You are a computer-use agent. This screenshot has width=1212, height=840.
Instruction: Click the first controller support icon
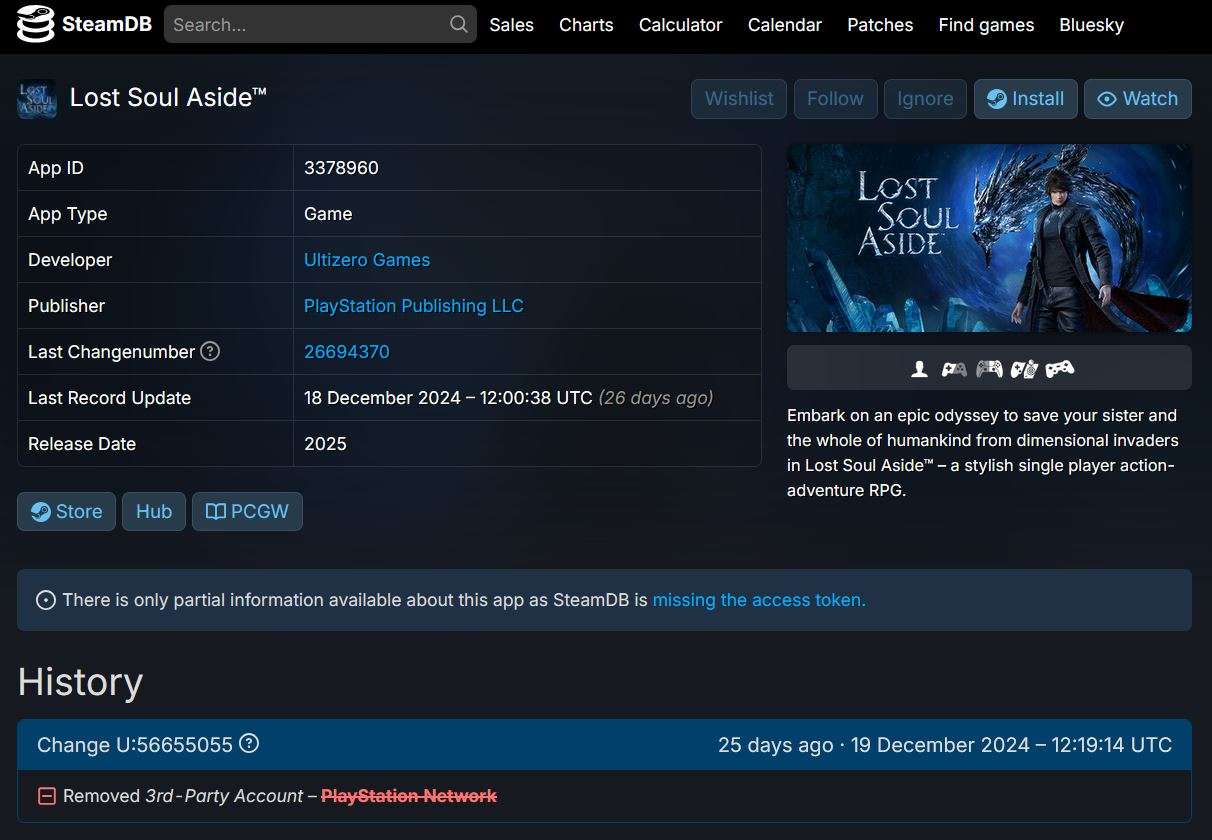tap(954, 369)
